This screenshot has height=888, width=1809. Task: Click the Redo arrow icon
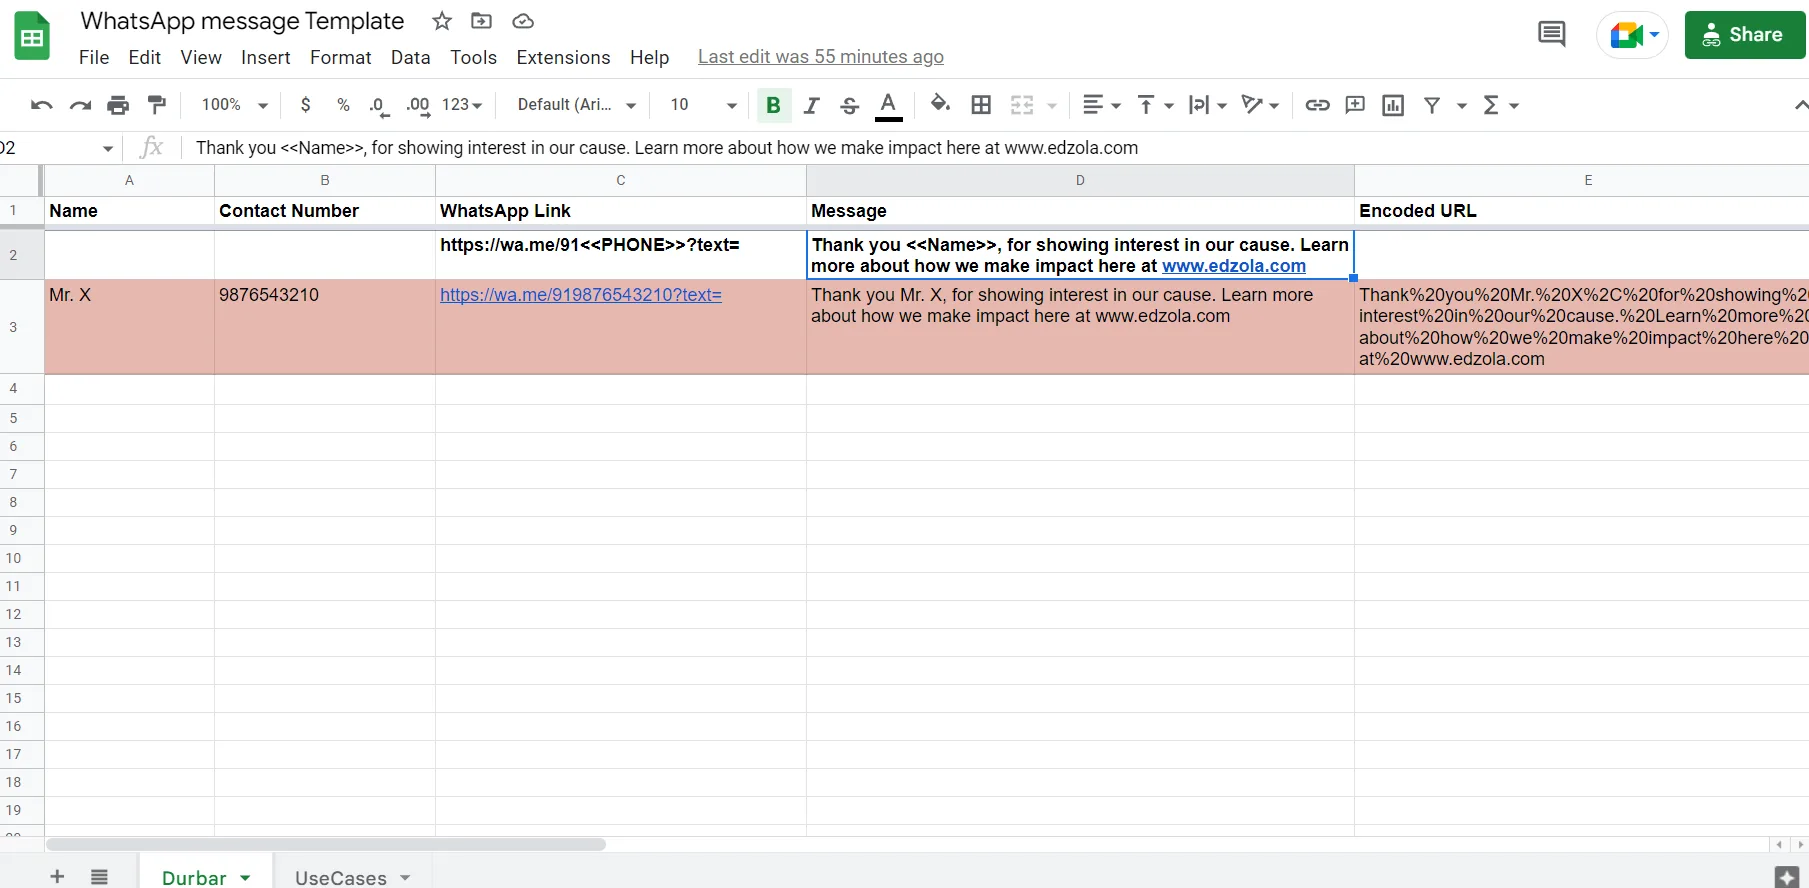pos(80,105)
